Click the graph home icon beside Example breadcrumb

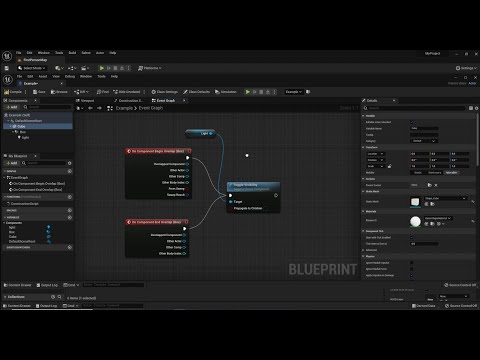pos(110,108)
